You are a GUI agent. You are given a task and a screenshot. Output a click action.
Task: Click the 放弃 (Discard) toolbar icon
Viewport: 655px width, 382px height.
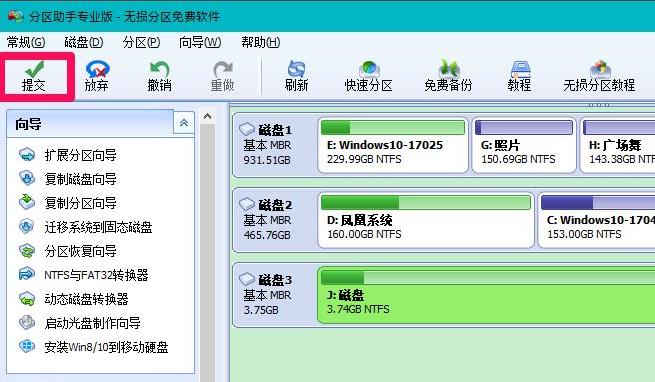[97, 69]
